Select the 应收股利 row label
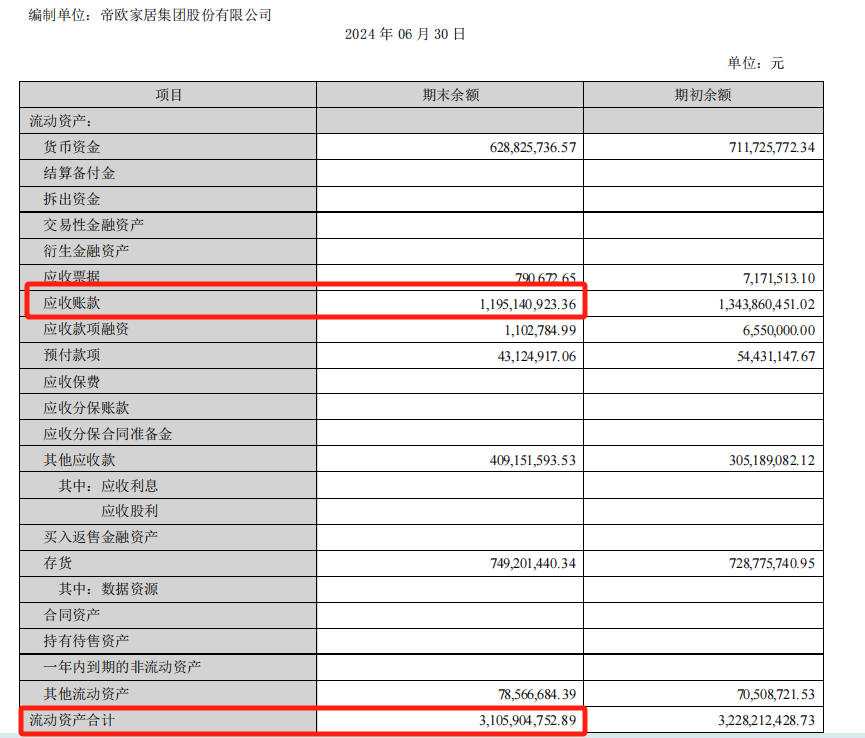This screenshot has height=738, width=865. (x=130, y=511)
